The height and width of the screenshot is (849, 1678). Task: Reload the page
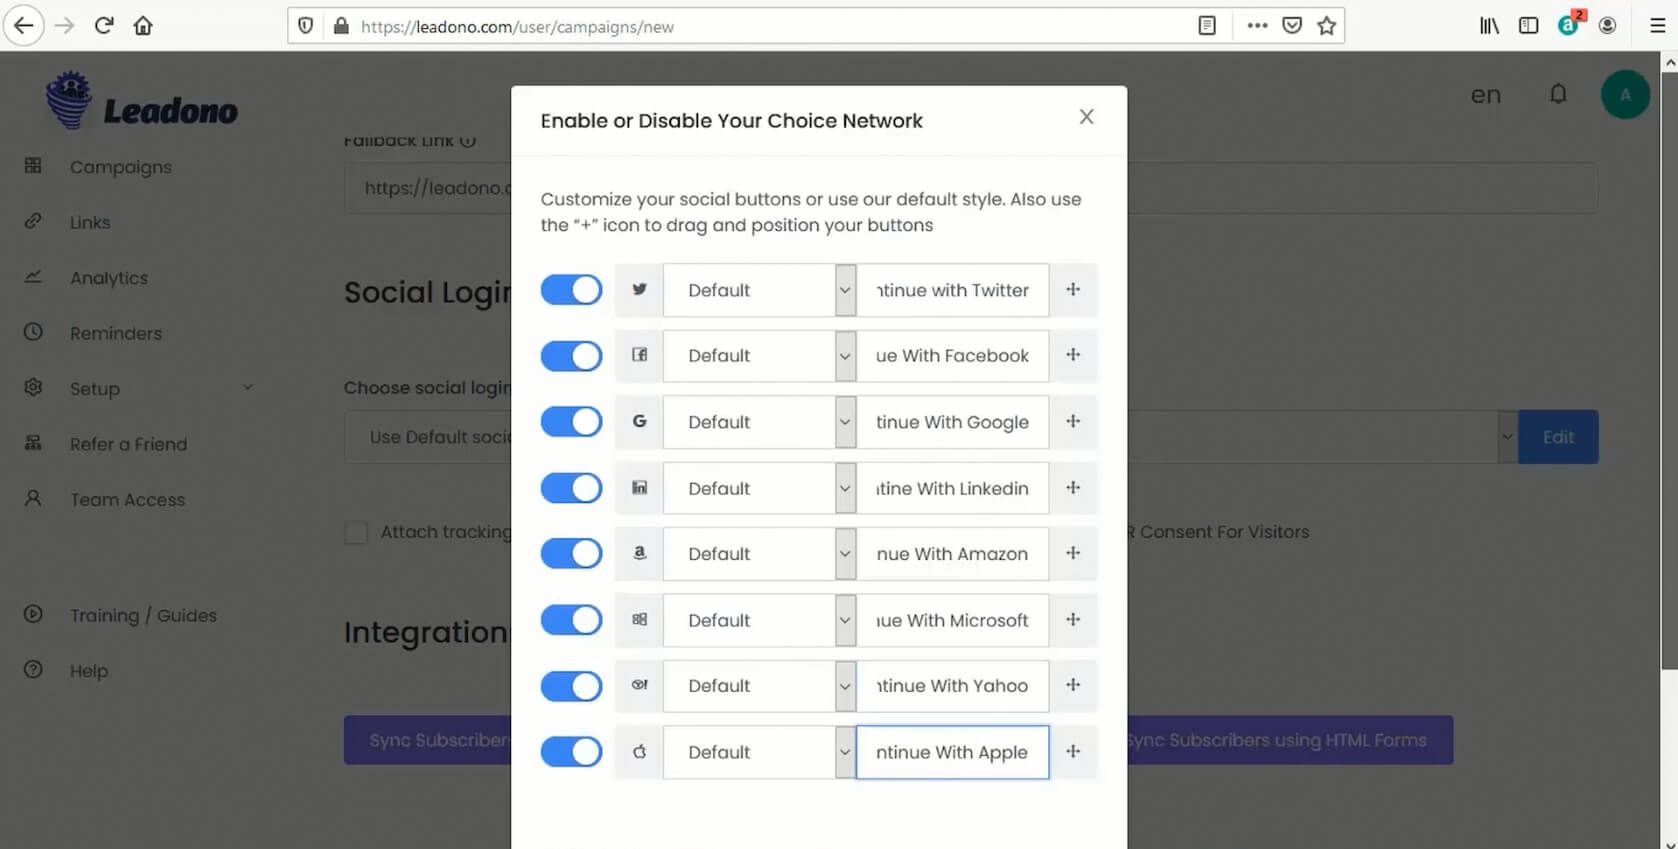pyautogui.click(x=104, y=26)
